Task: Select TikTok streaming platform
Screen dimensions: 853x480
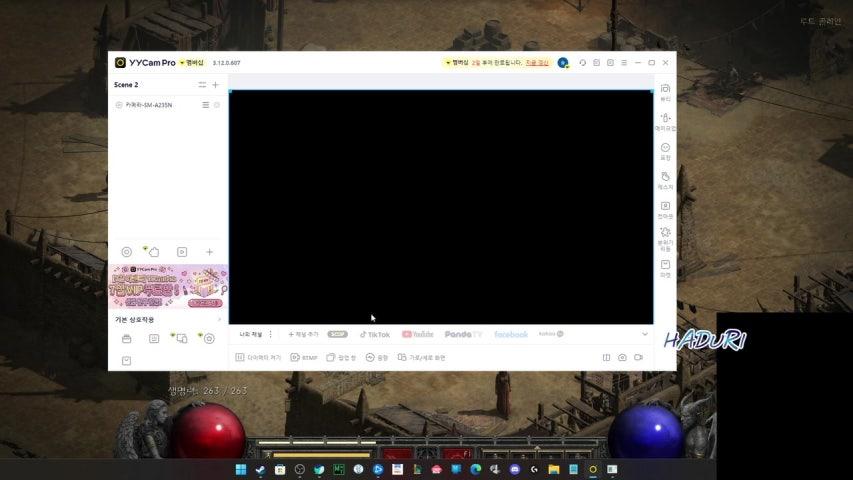Action: 375,334
